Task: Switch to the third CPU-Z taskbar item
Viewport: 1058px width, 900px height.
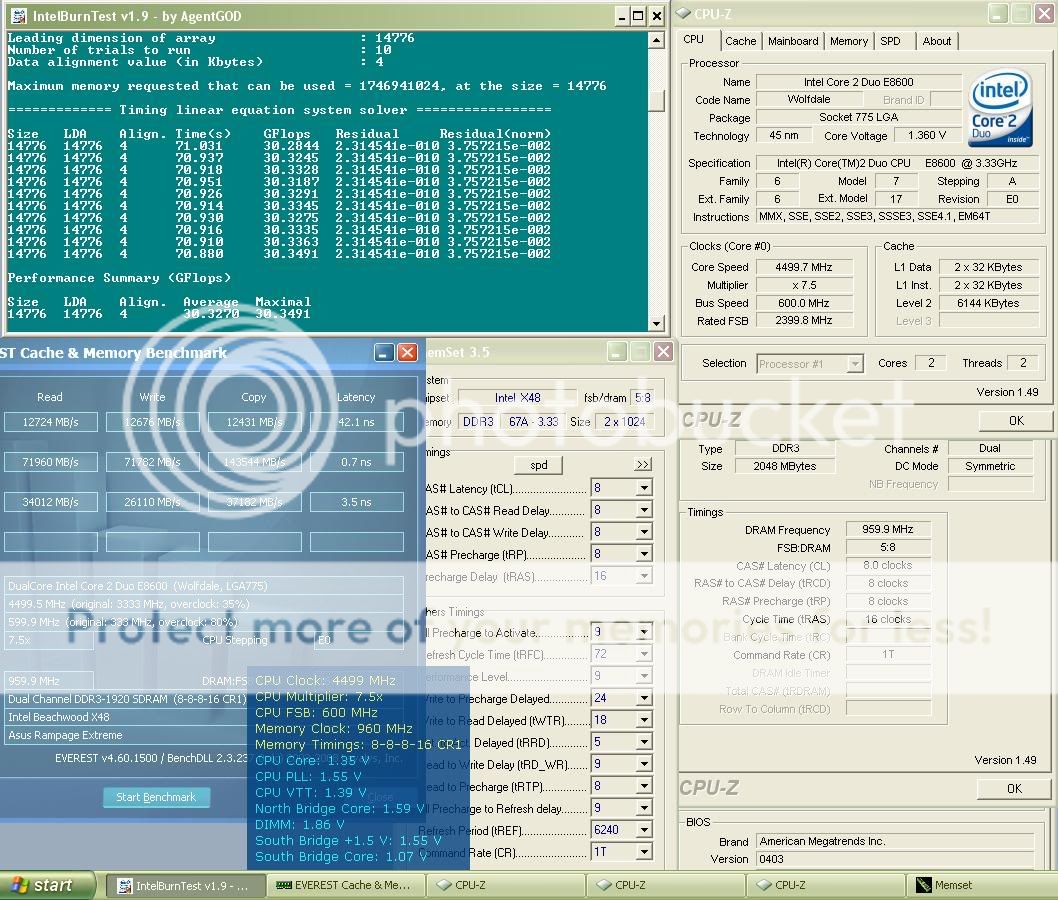Action: pyautogui.click(x=825, y=885)
